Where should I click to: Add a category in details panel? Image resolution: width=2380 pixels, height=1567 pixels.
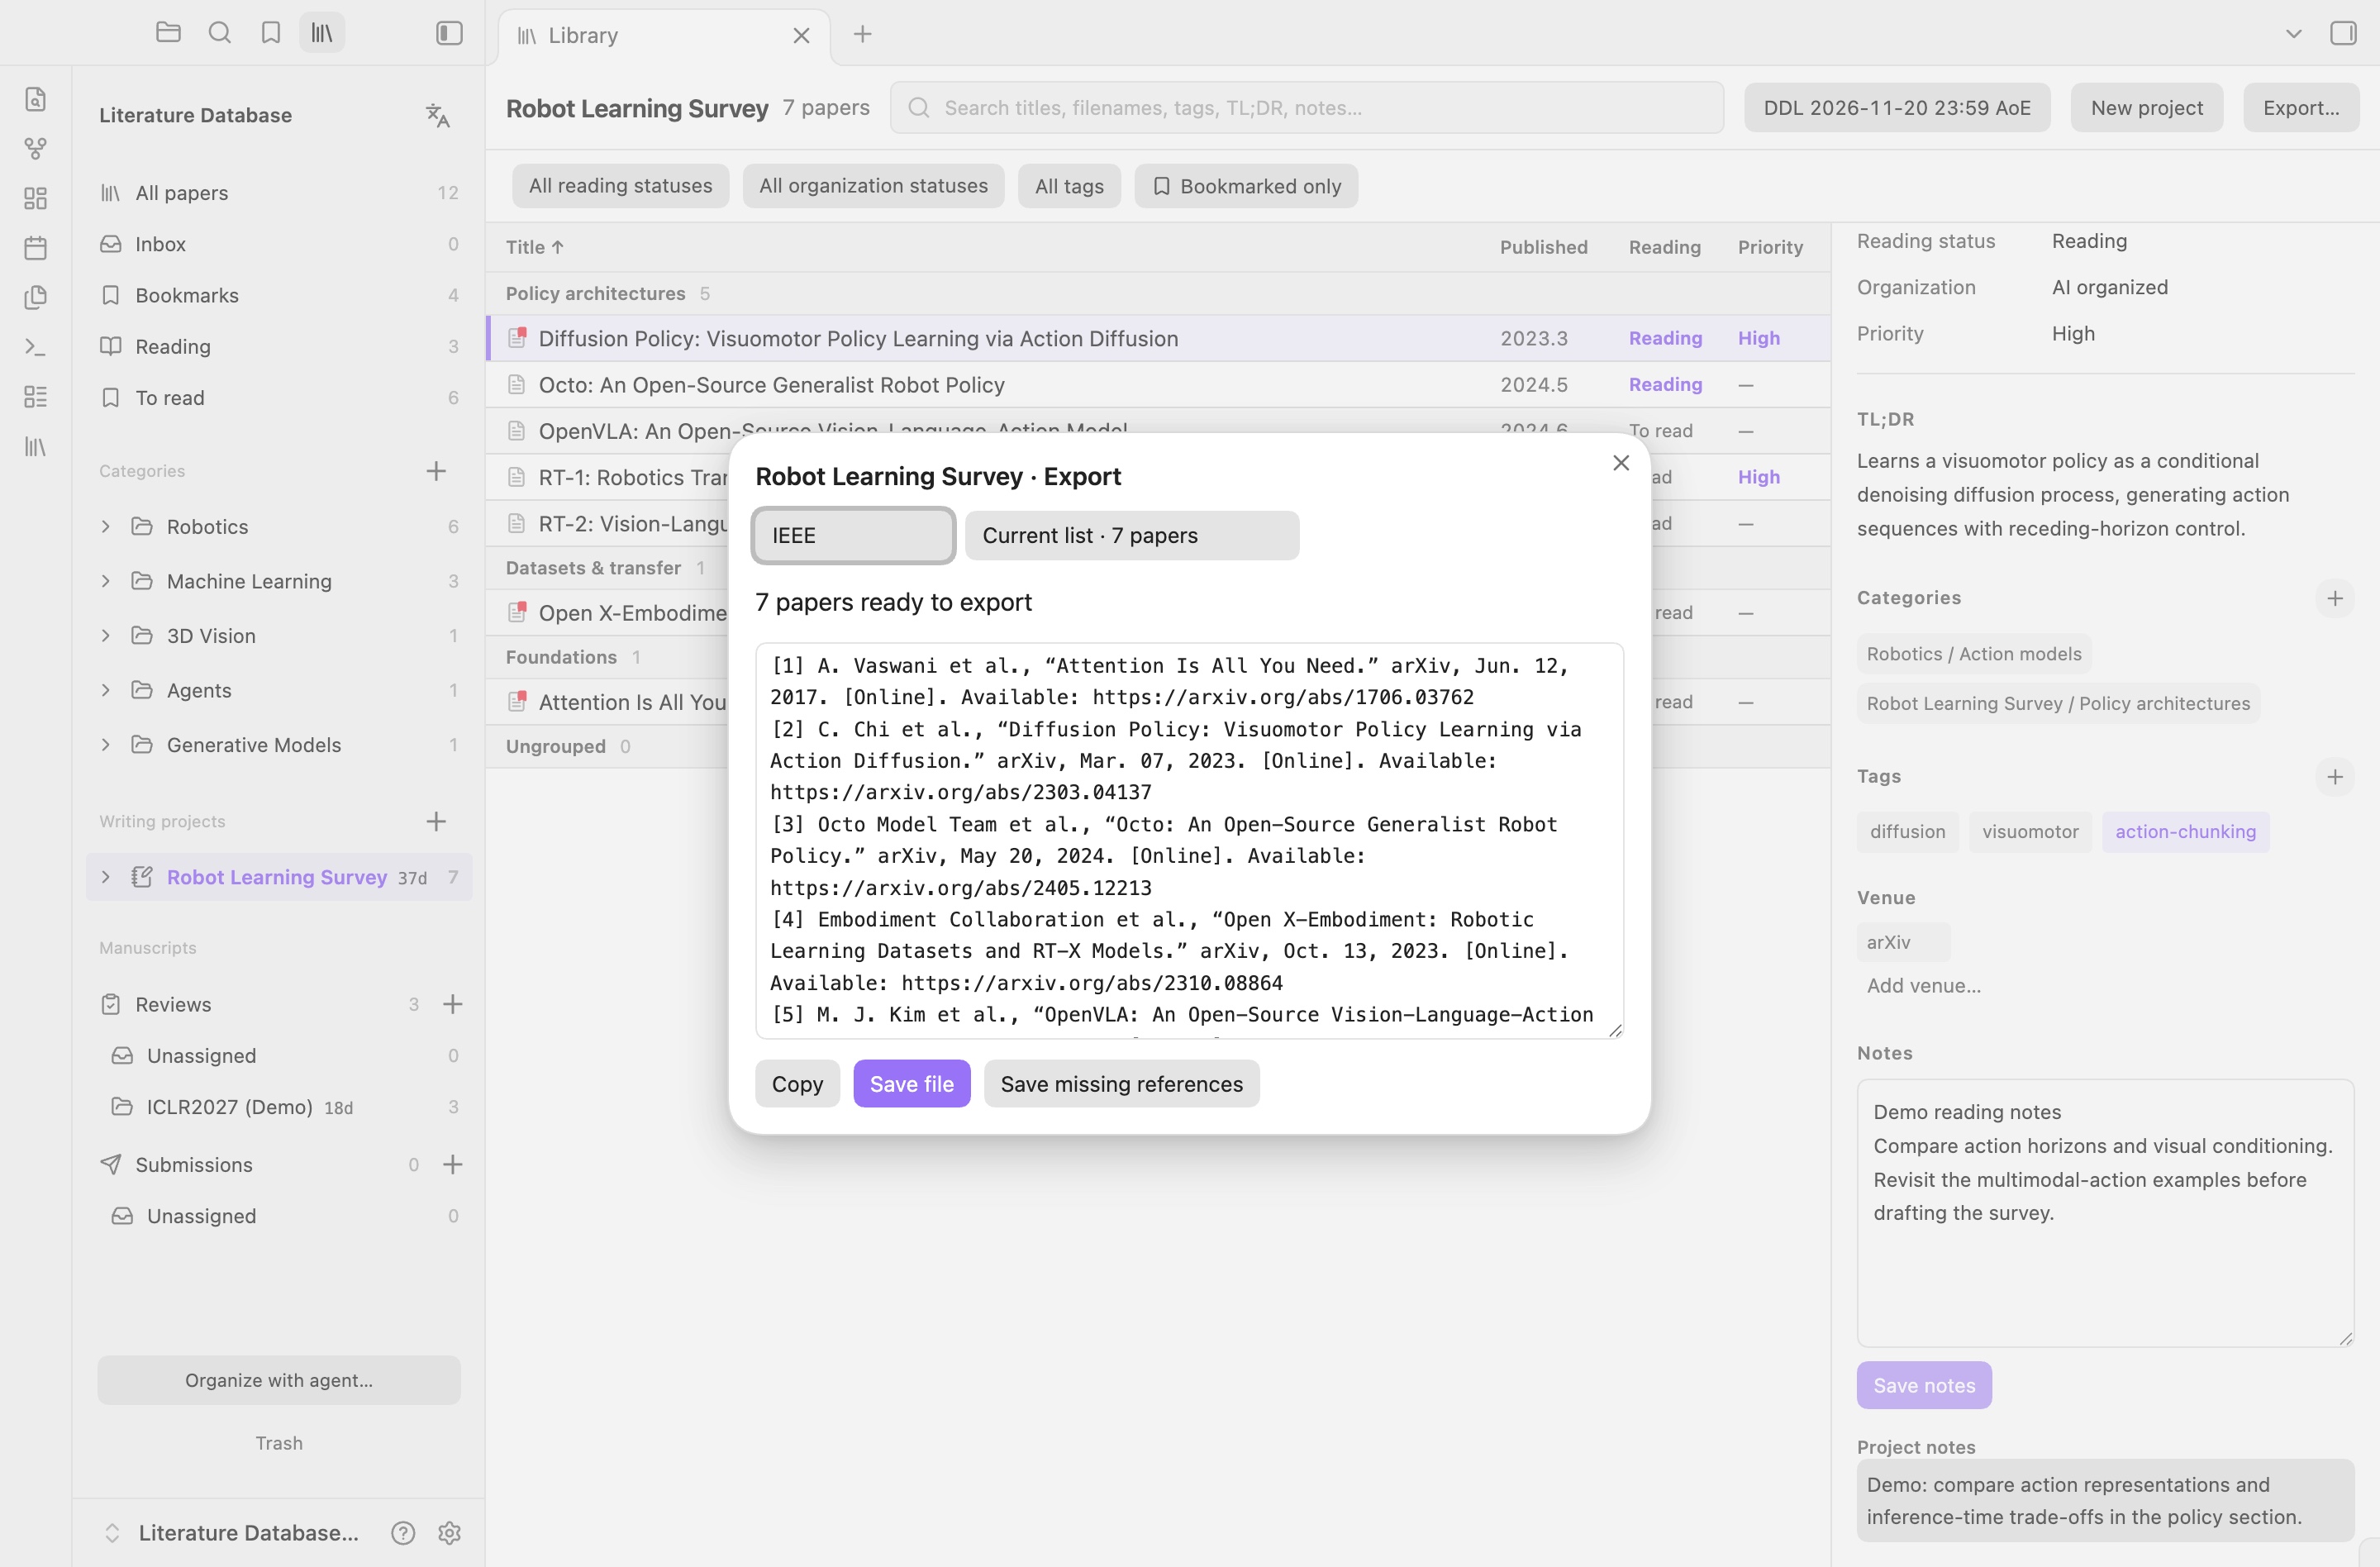(x=2334, y=598)
